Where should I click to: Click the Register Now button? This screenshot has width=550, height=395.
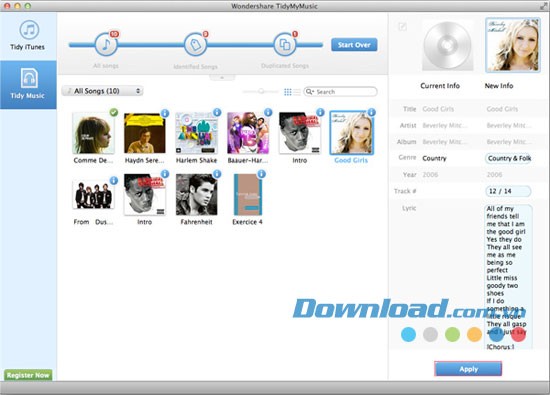[x=28, y=375]
